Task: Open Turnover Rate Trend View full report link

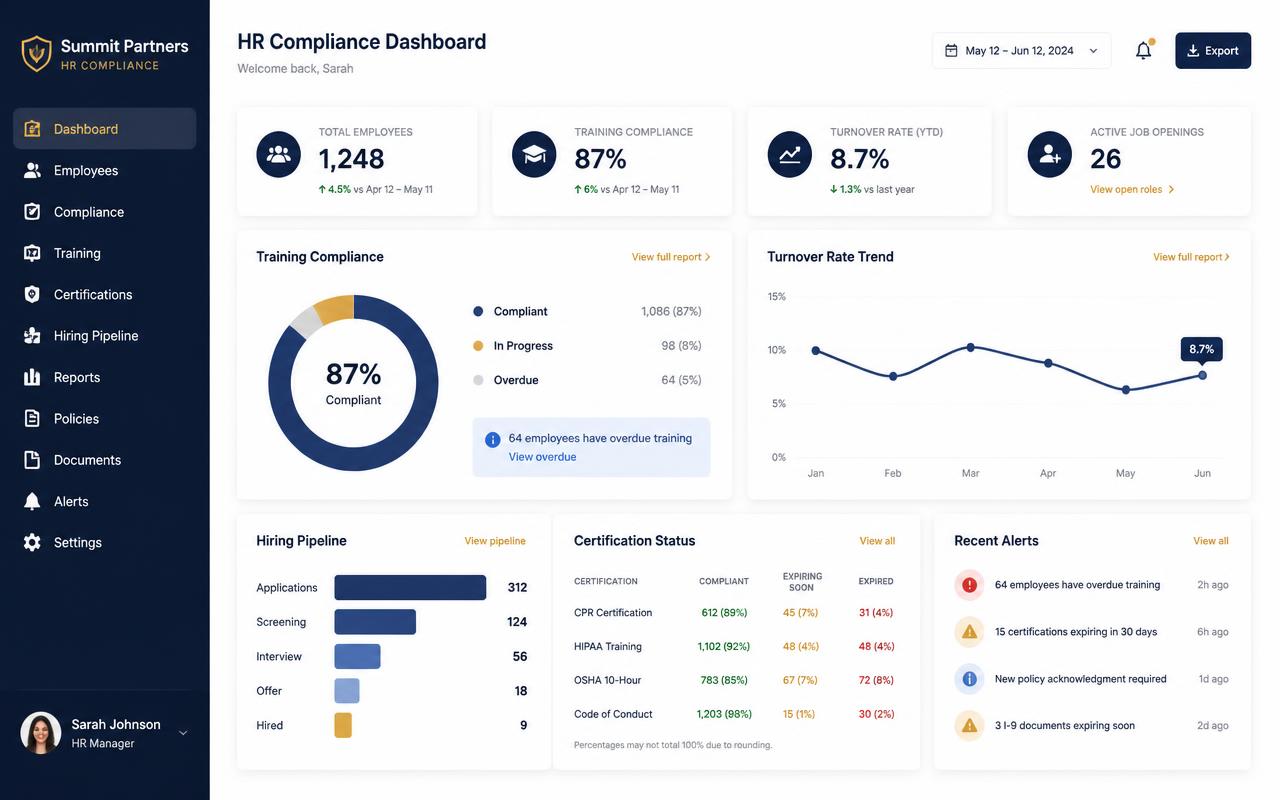Action: click(x=1192, y=257)
